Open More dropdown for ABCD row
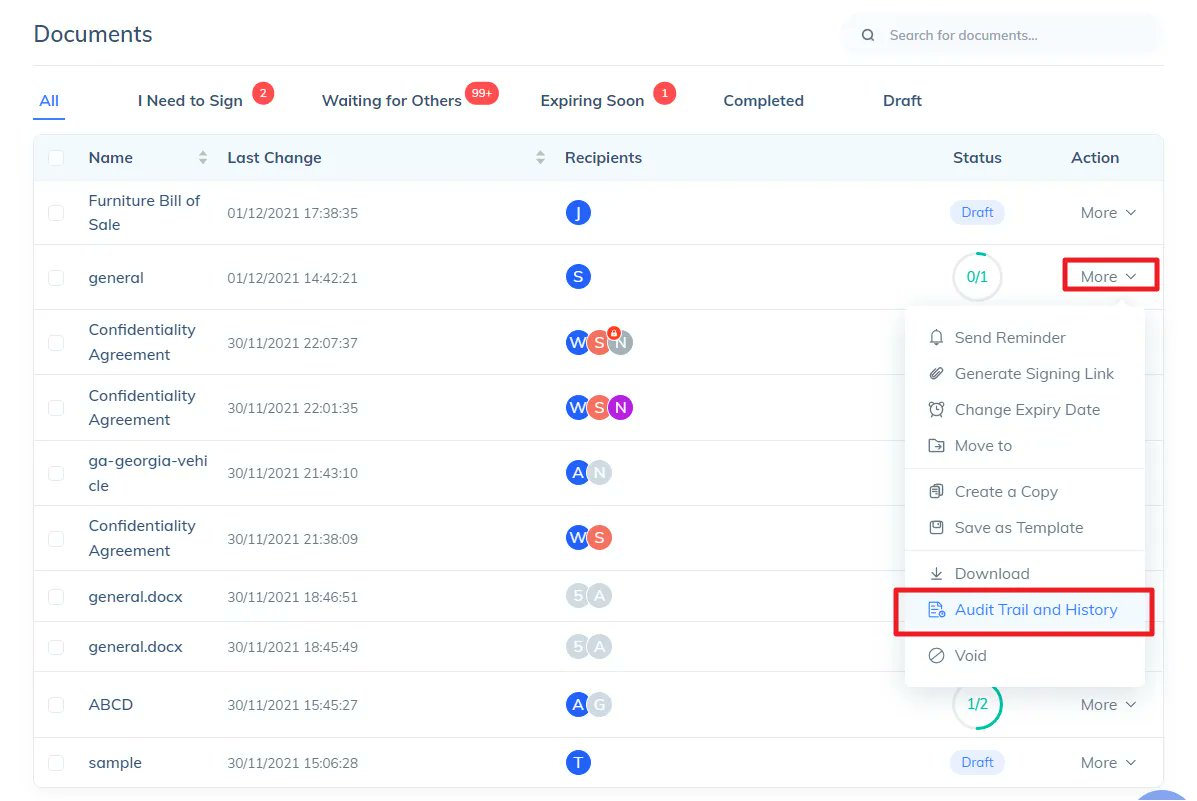Image resolution: width=1197 pixels, height=801 pixels. point(1108,705)
